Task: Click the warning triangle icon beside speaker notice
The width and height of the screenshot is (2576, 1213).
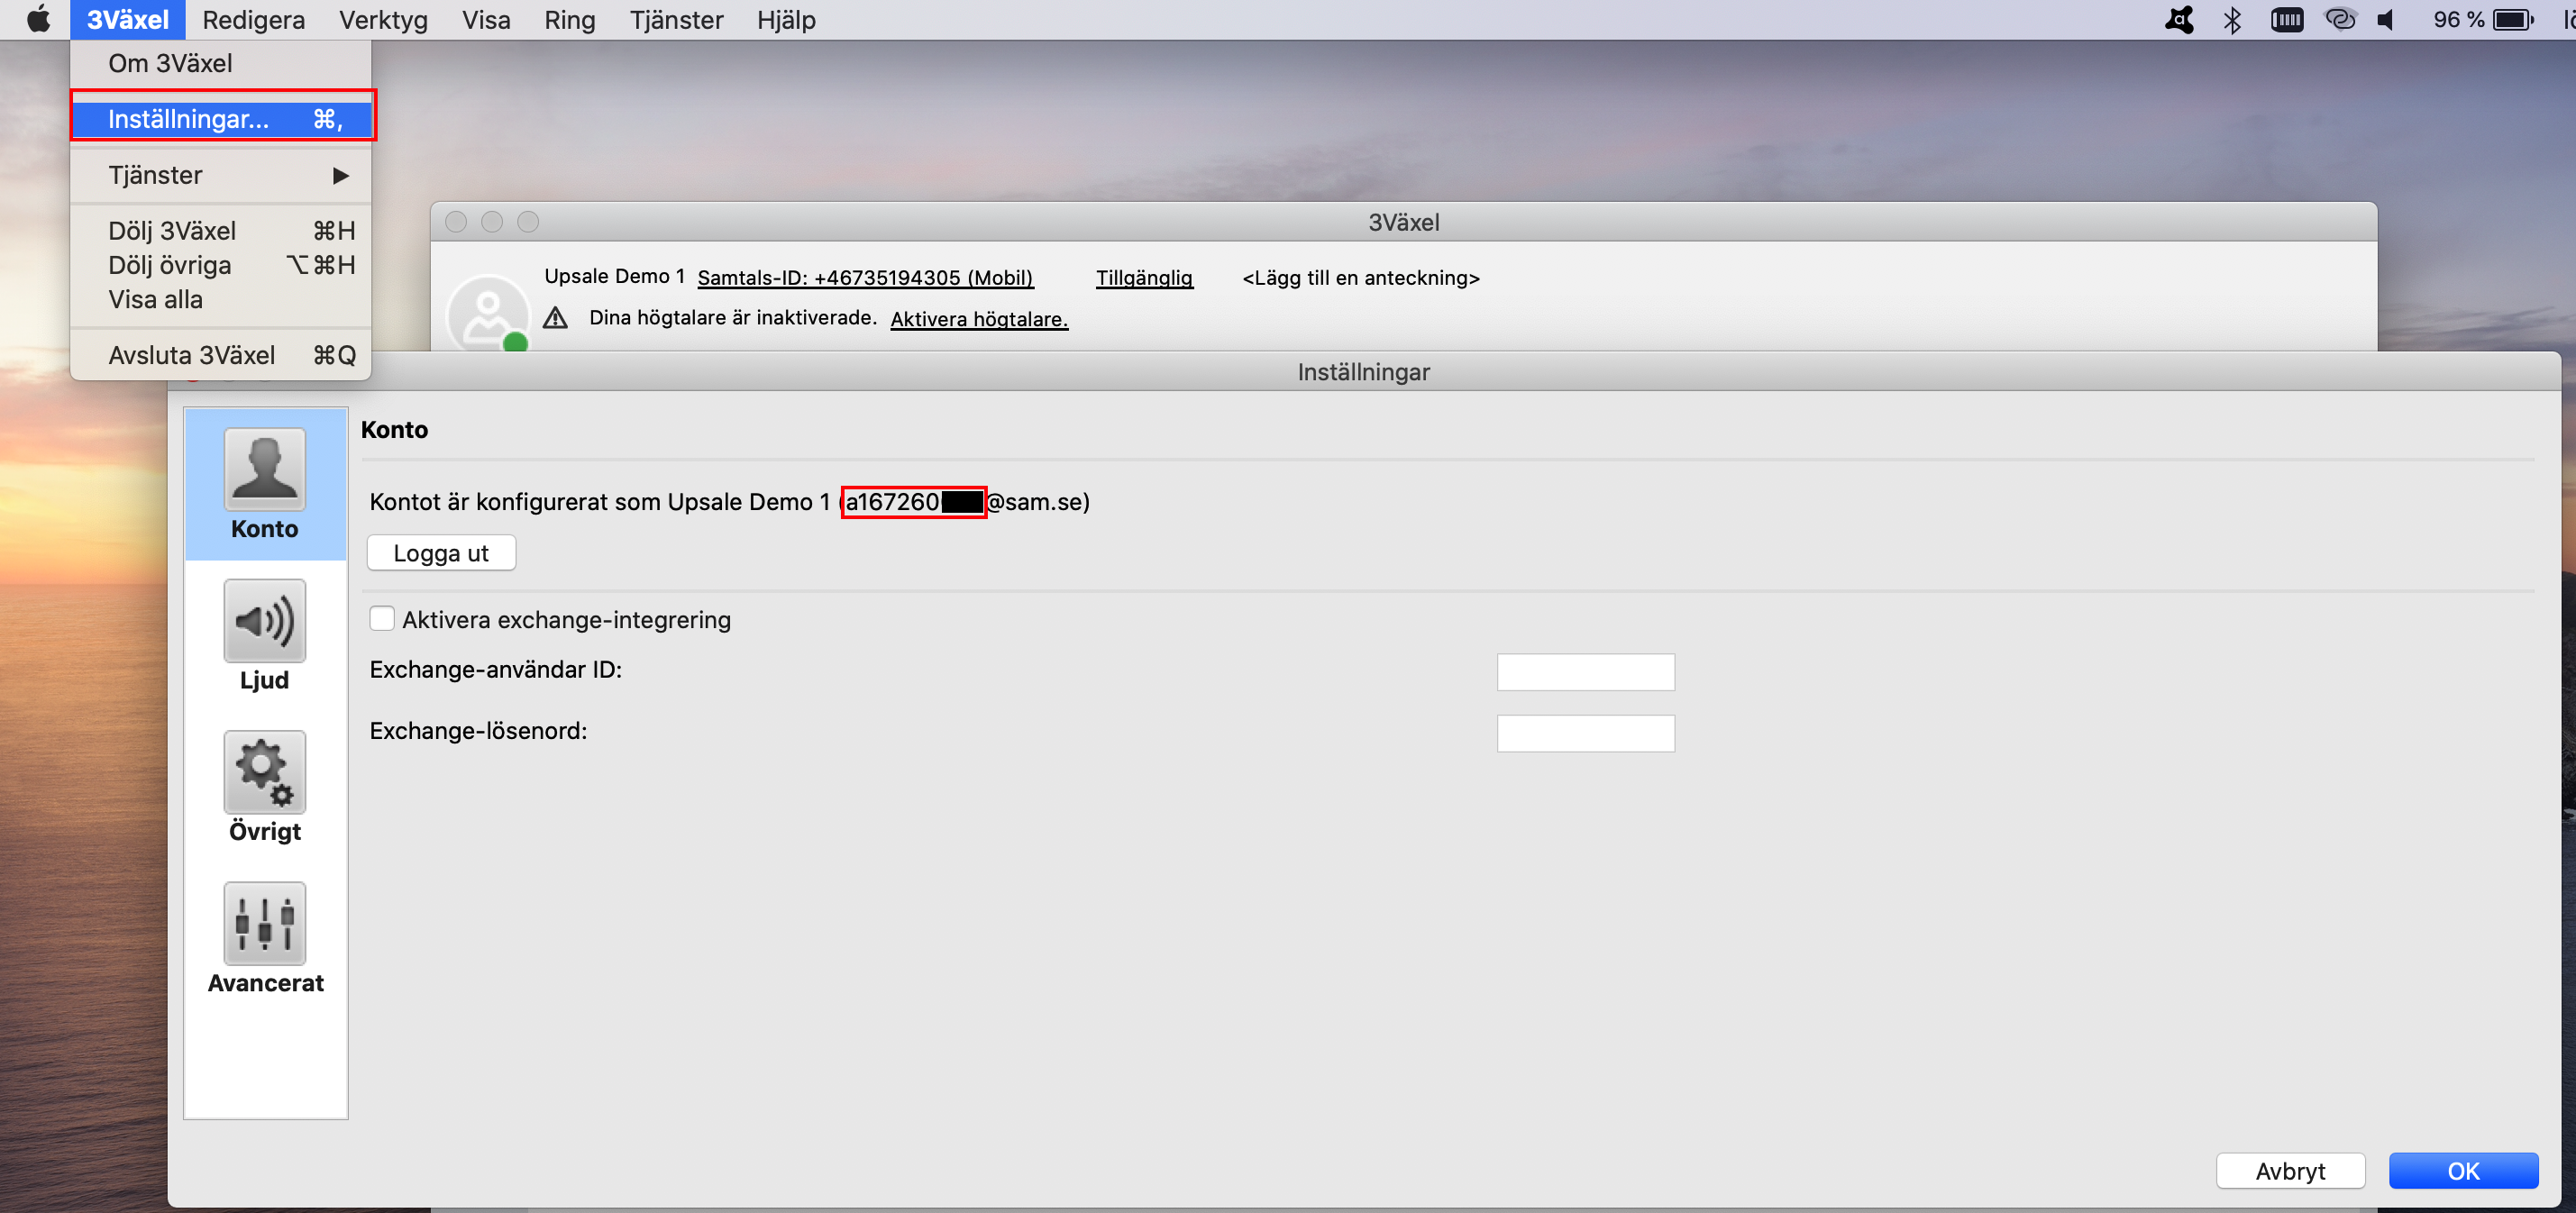Action: click(x=555, y=318)
